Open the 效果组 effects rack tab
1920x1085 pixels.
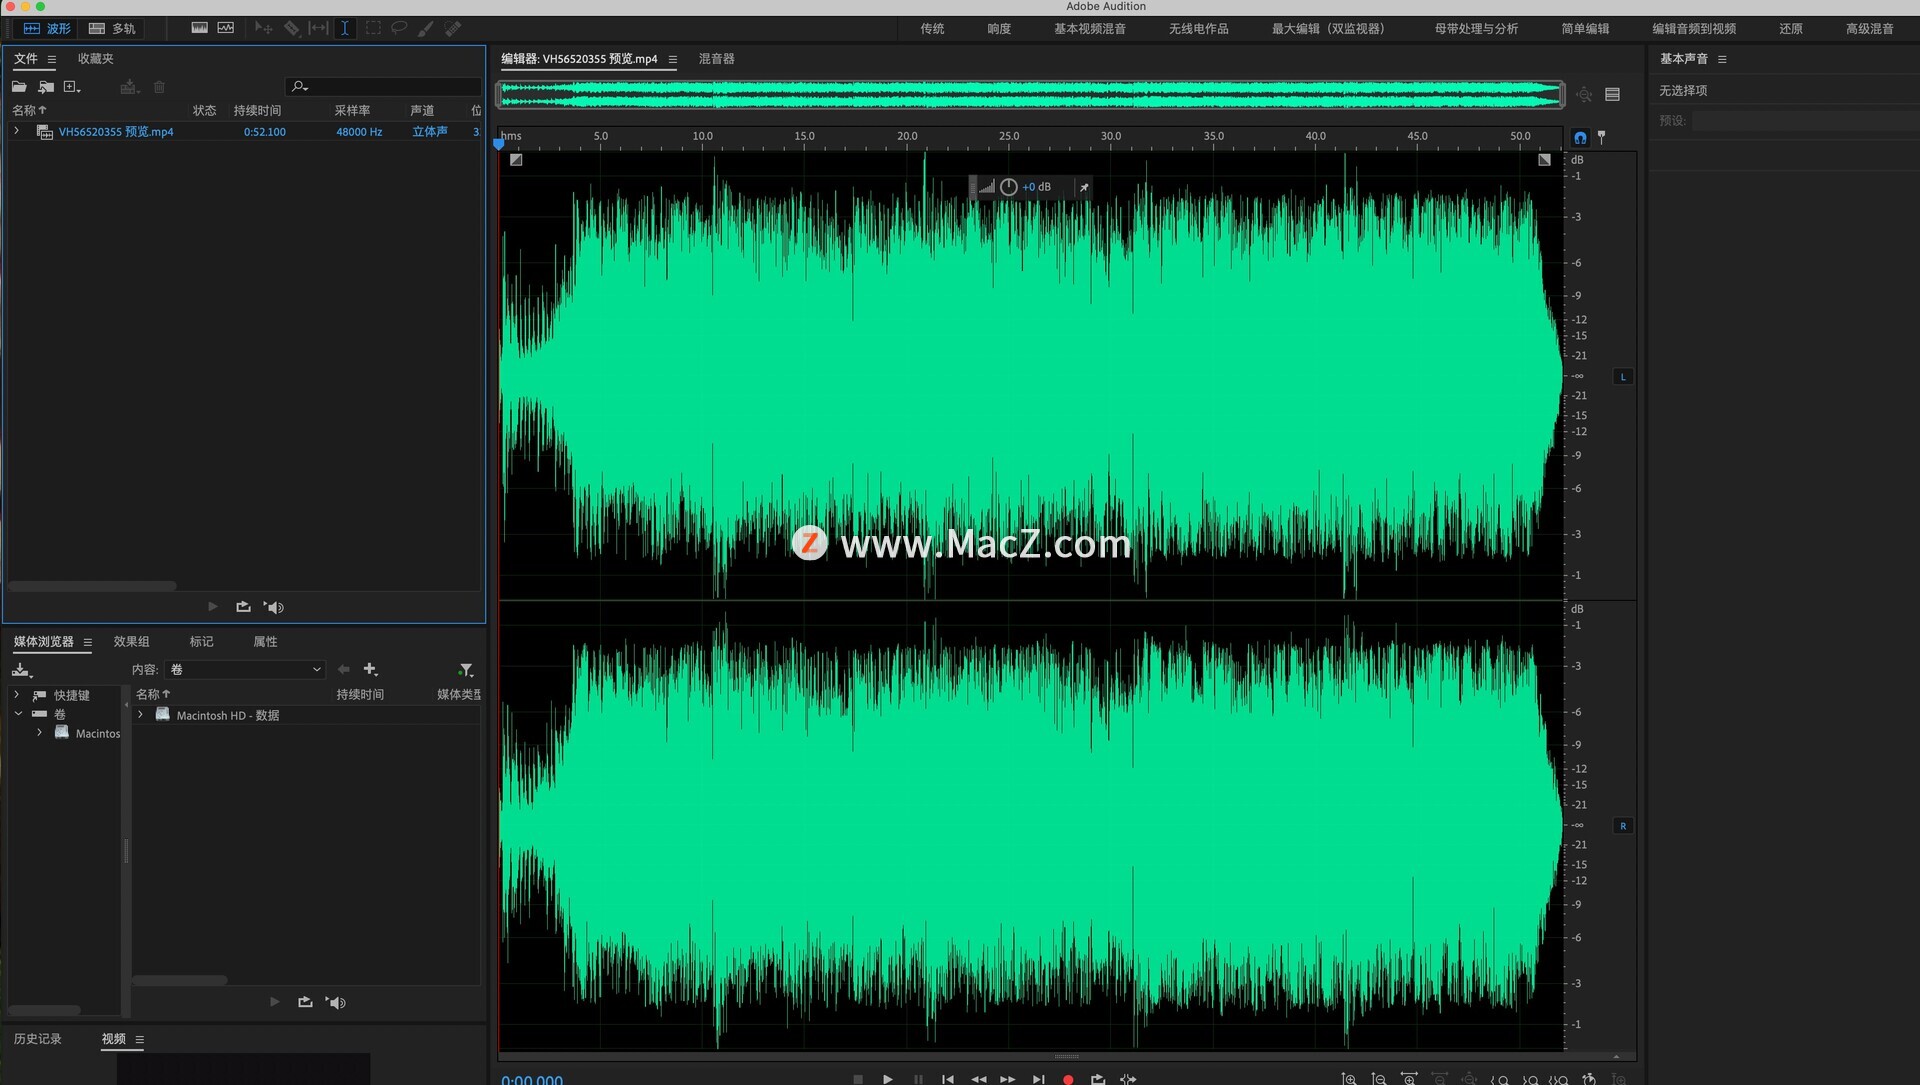tap(131, 642)
